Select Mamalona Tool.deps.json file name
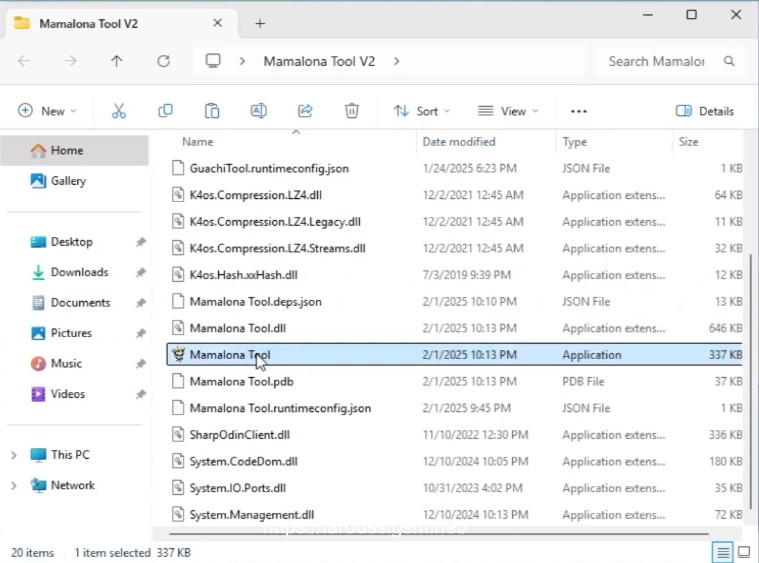Image resolution: width=759 pixels, height=563 pixels. pyautogui.click(x=256, y=302)
